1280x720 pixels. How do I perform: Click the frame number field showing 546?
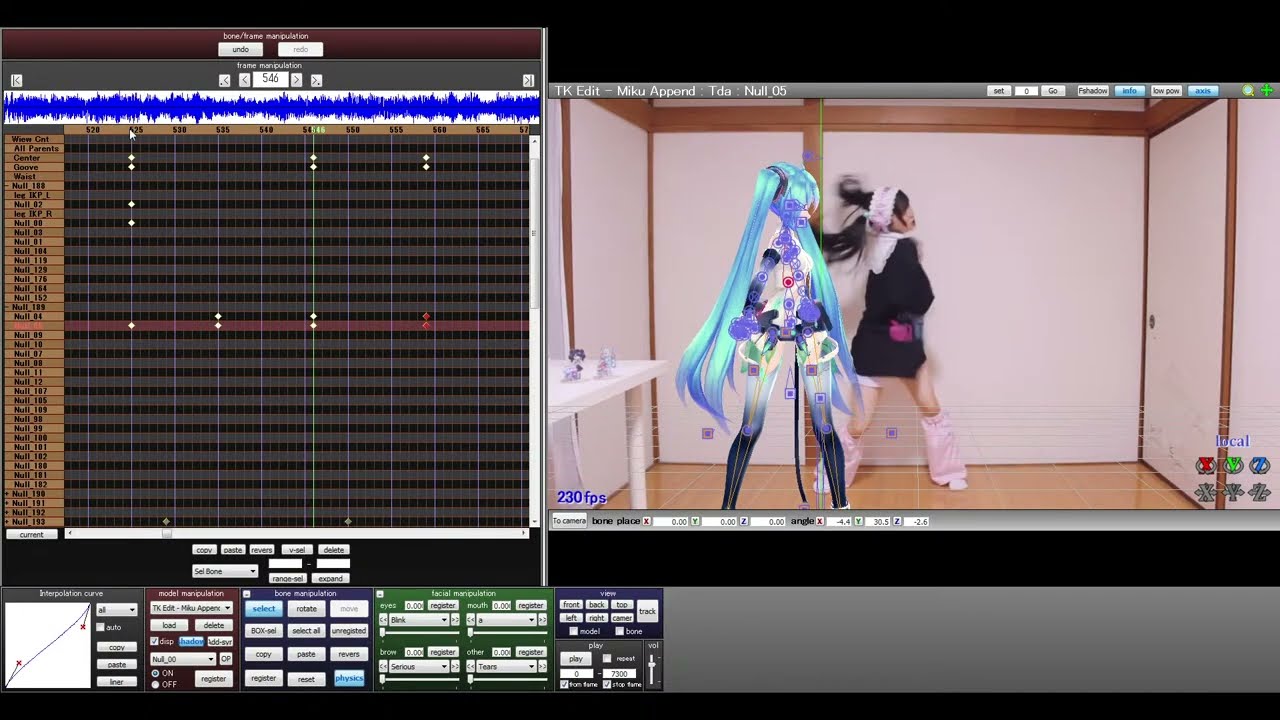tap(270, 79)
